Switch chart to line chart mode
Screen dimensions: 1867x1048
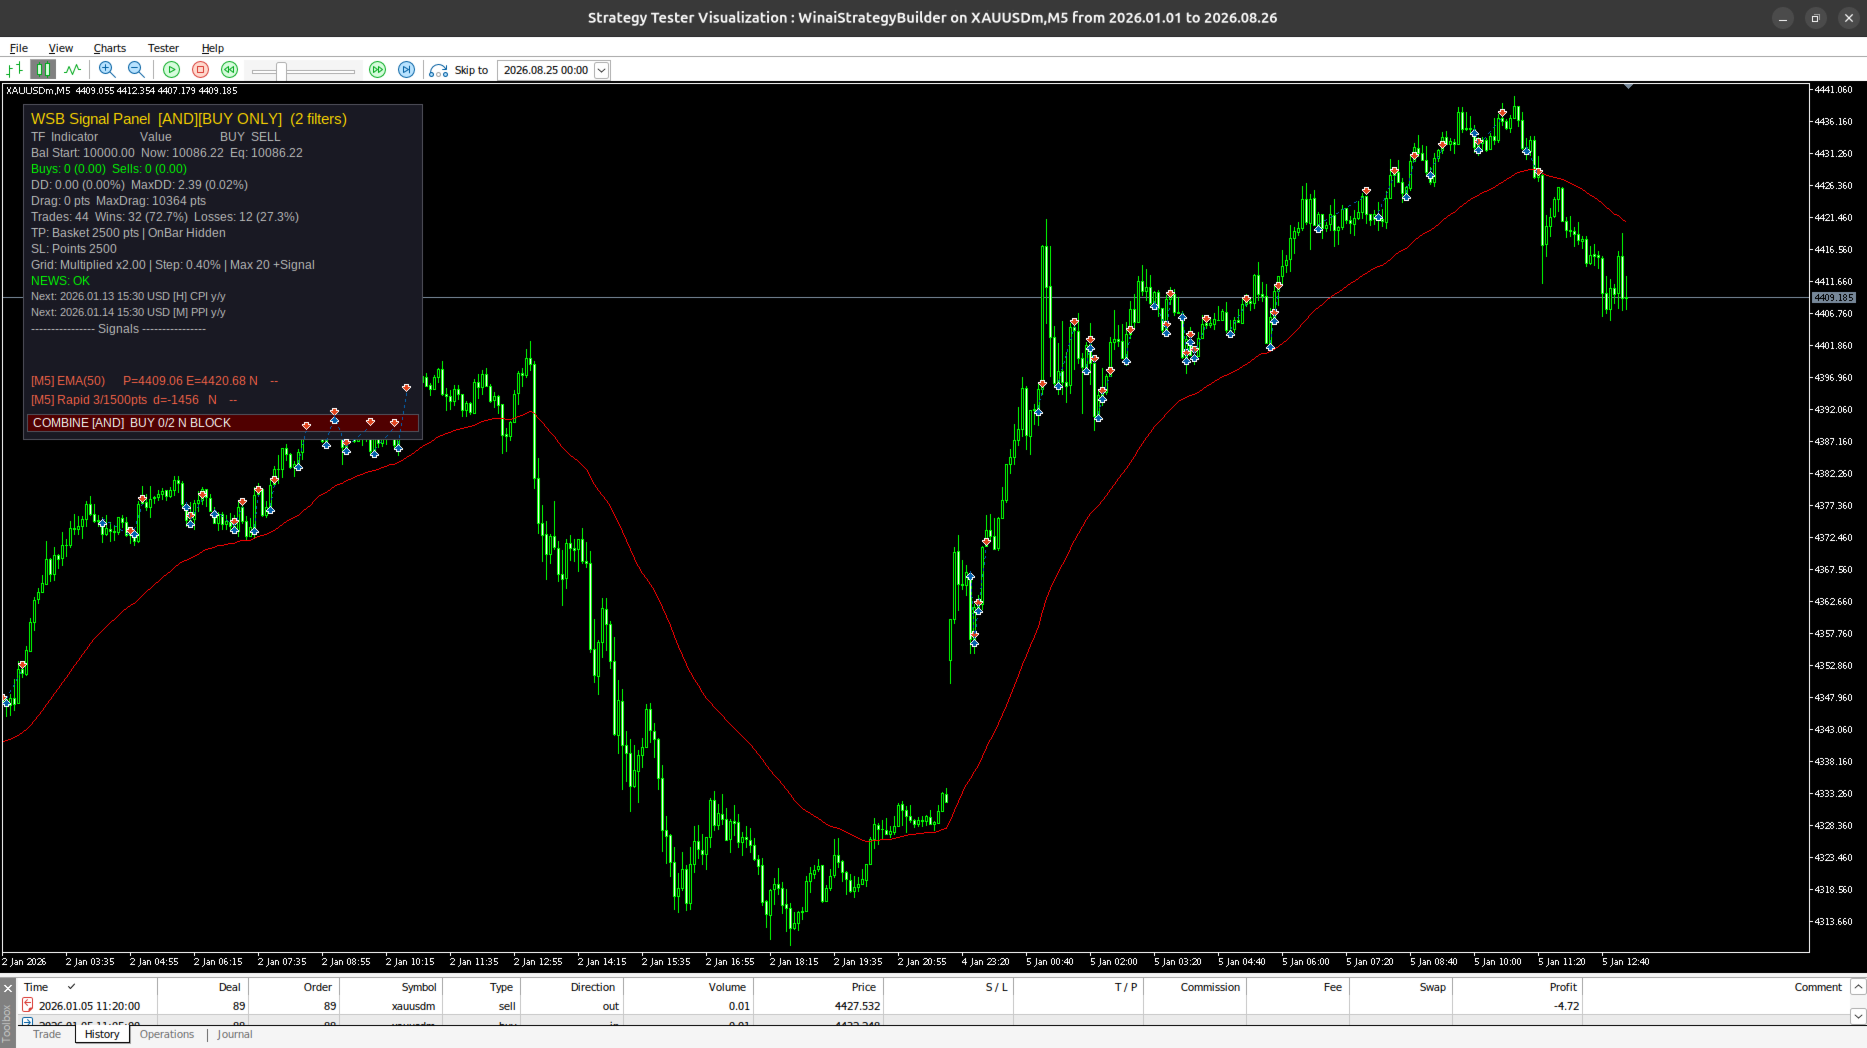coord(72,69)
